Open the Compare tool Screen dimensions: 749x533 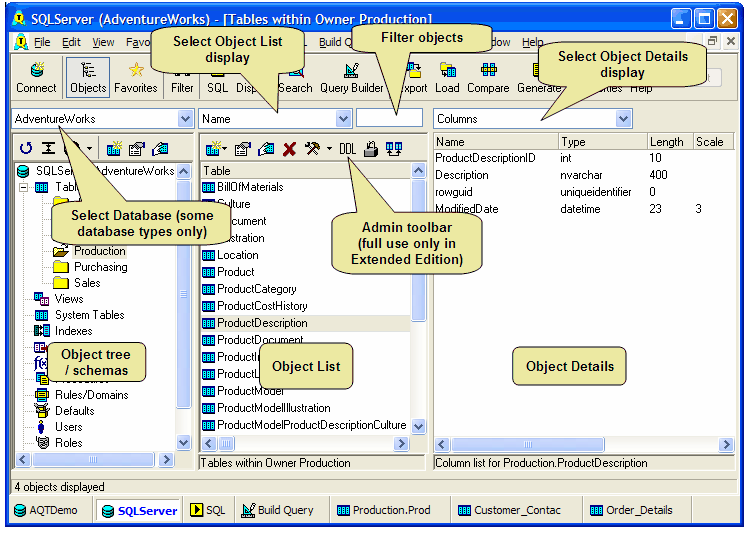click(x=488, y=78)
